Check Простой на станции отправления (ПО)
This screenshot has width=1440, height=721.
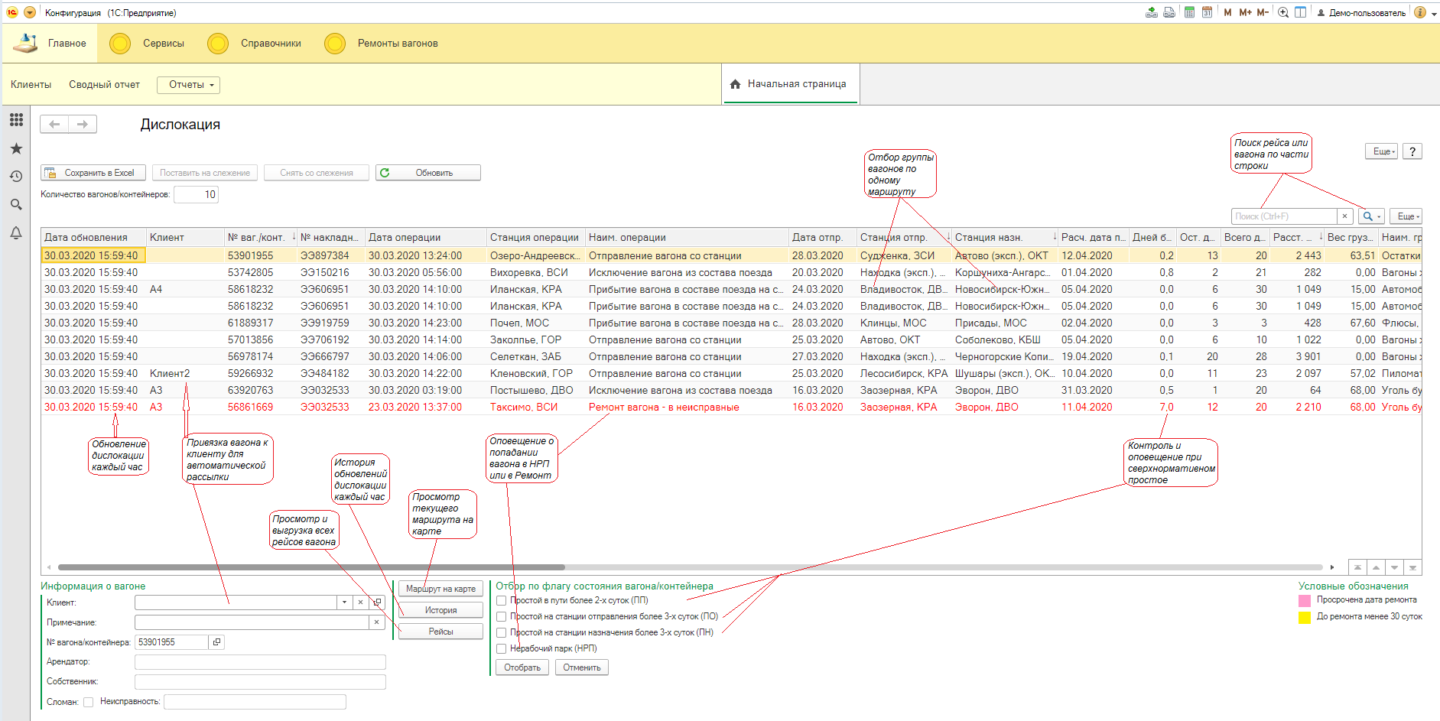tap(501, 616)
